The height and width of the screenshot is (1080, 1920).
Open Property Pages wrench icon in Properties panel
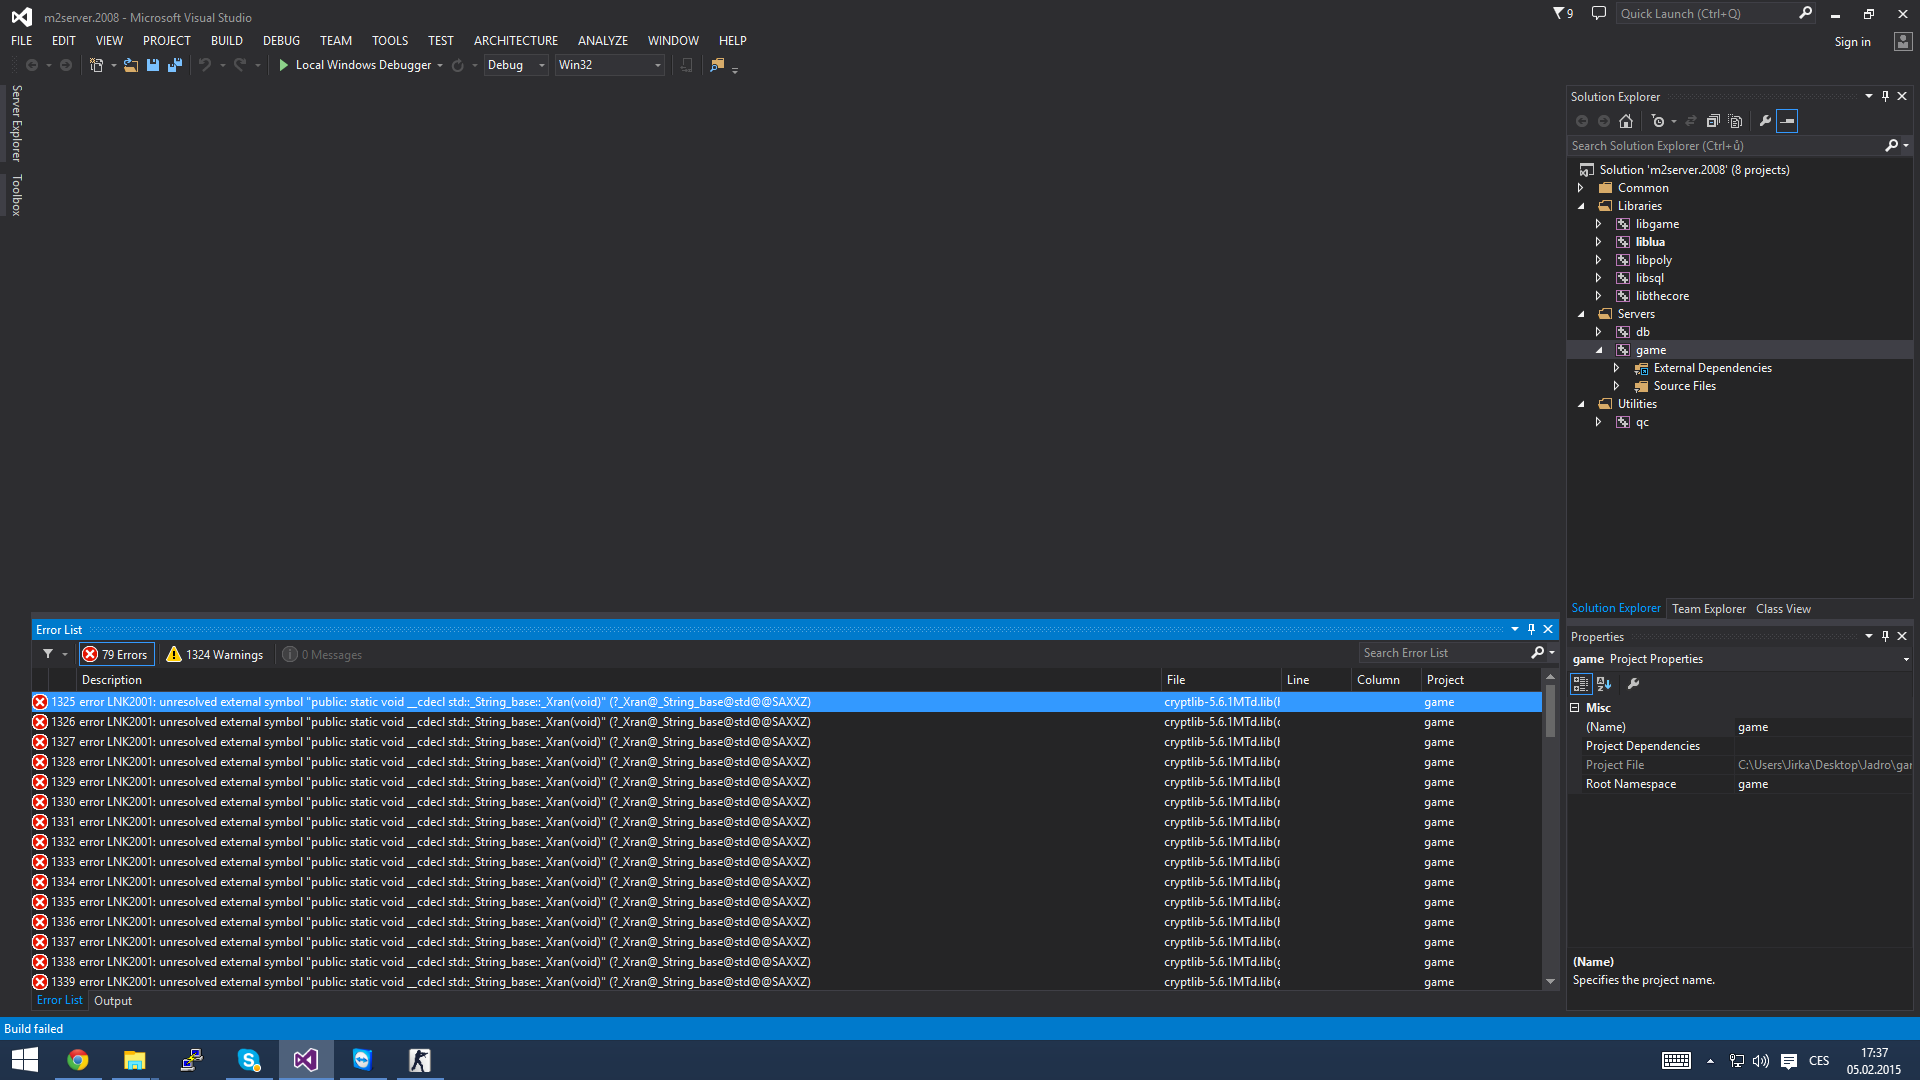click(1633, 684)
